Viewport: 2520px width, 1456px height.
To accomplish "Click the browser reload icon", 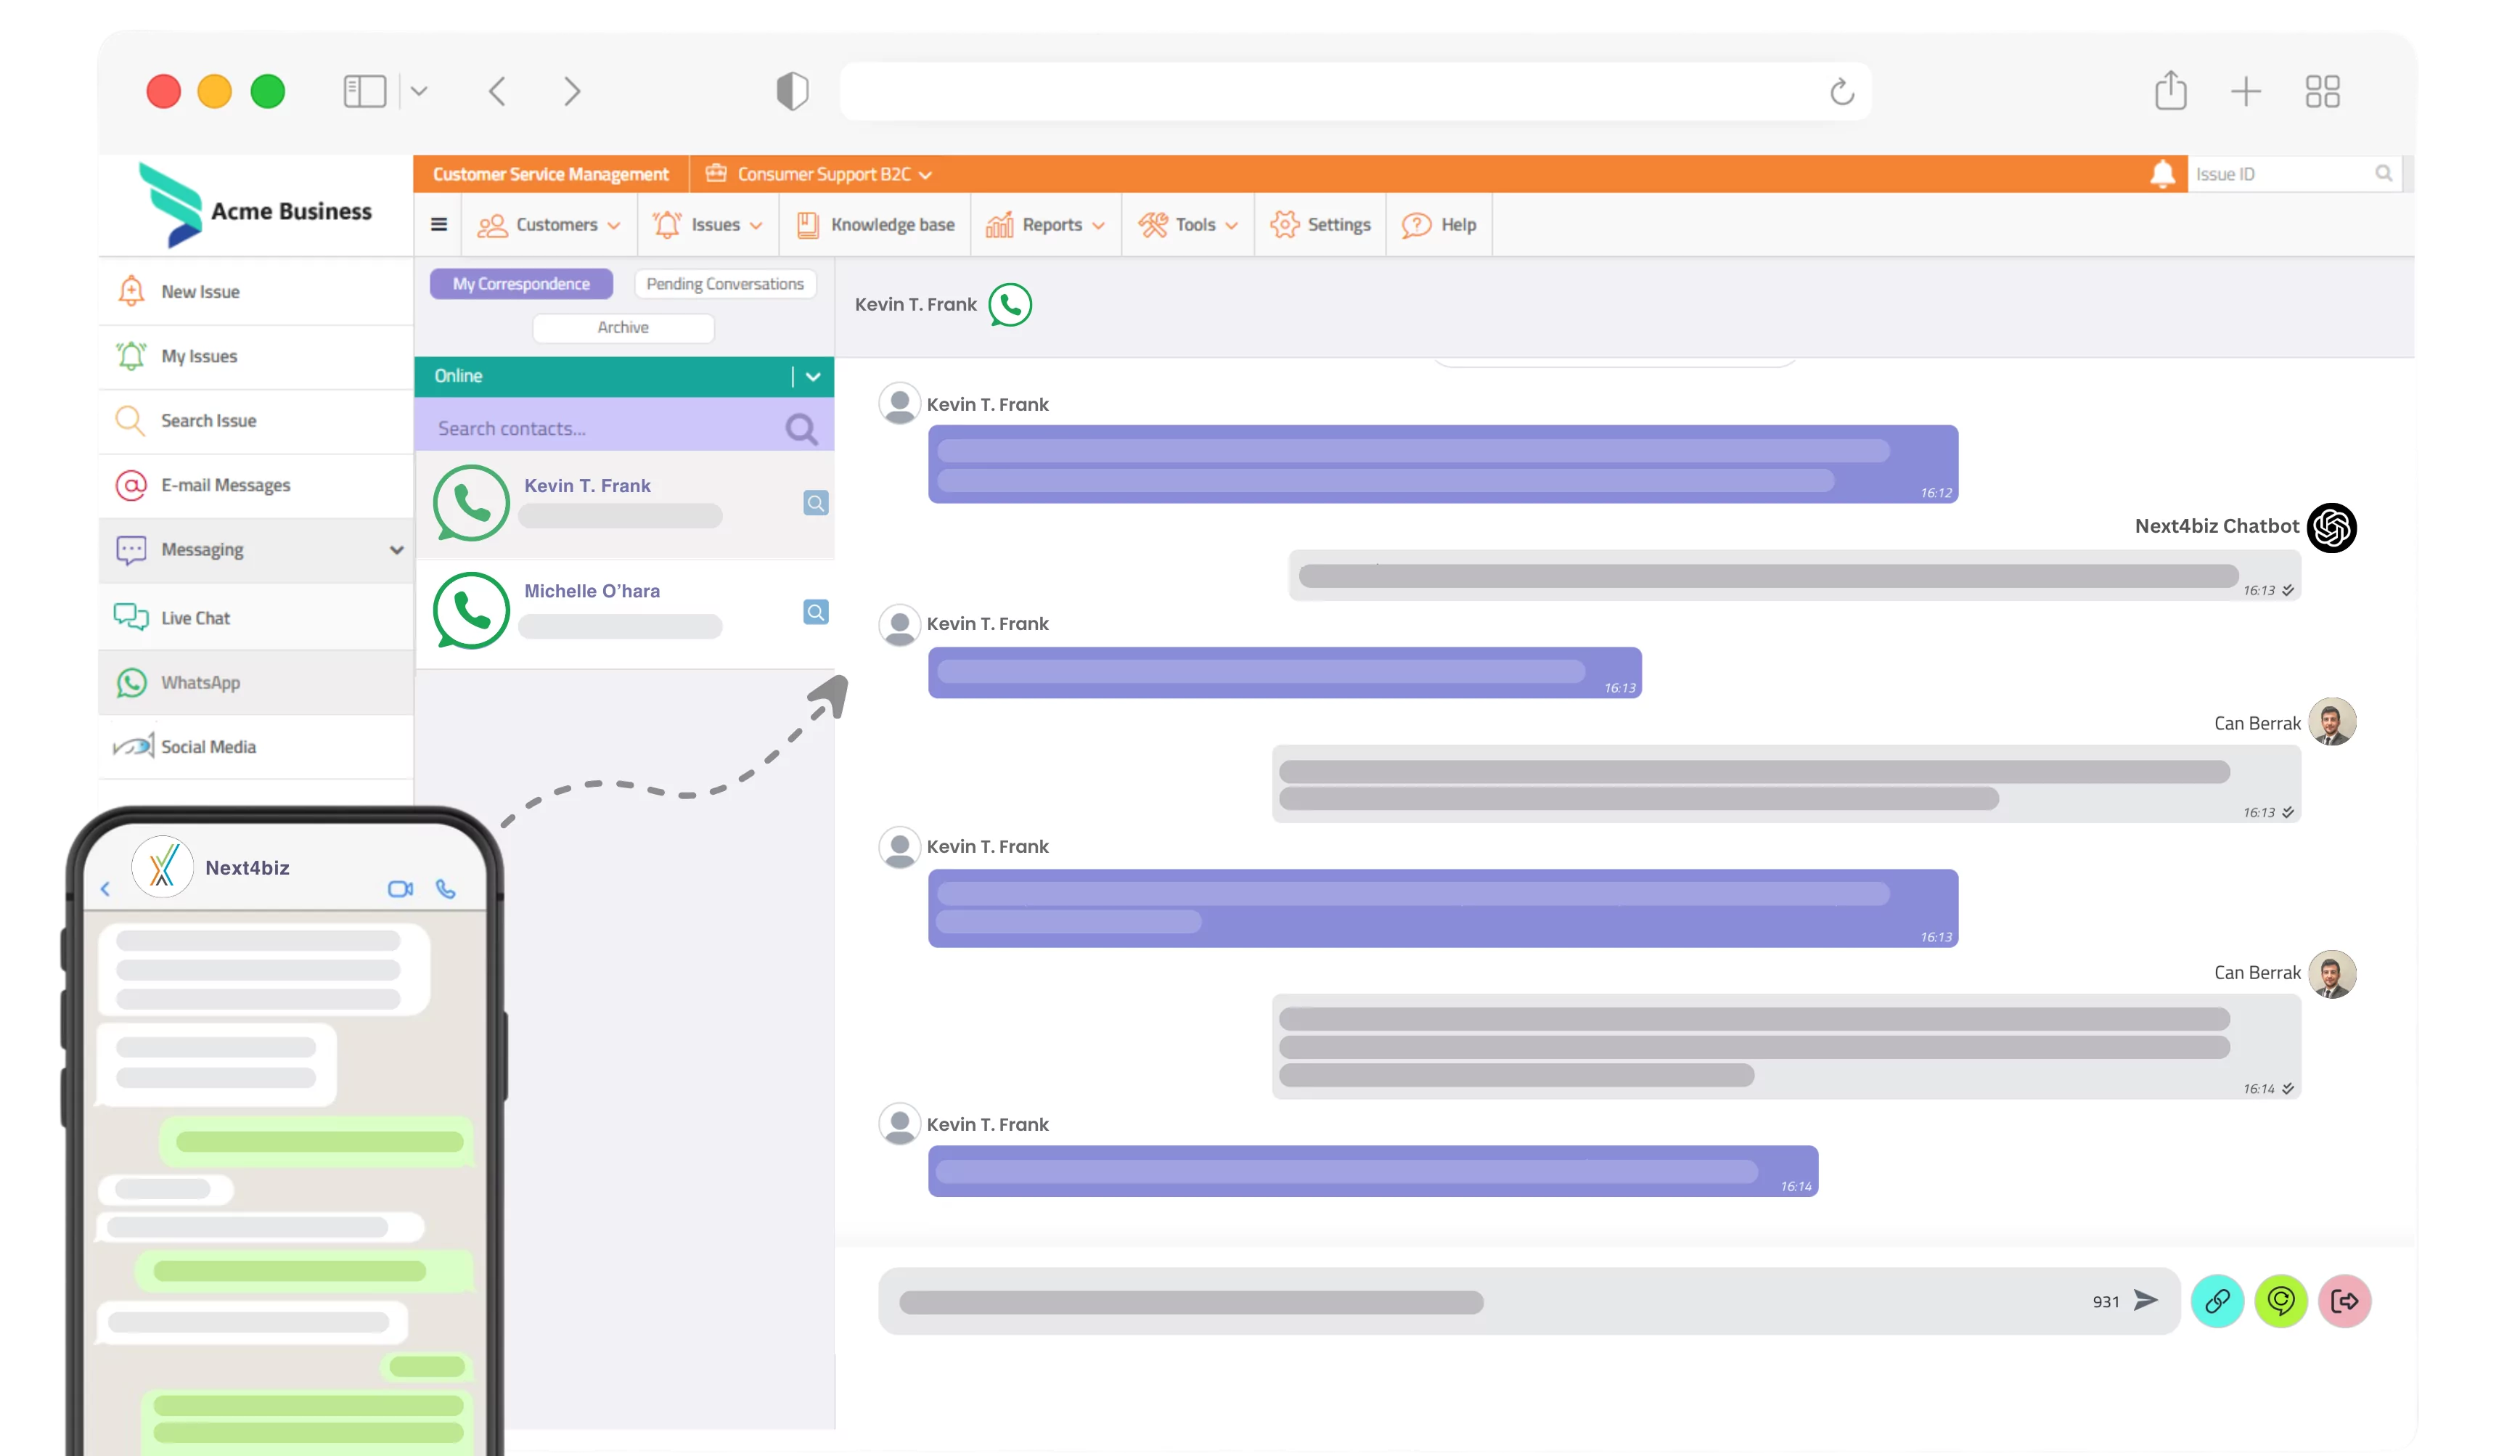I will (x=1842, y=91).
